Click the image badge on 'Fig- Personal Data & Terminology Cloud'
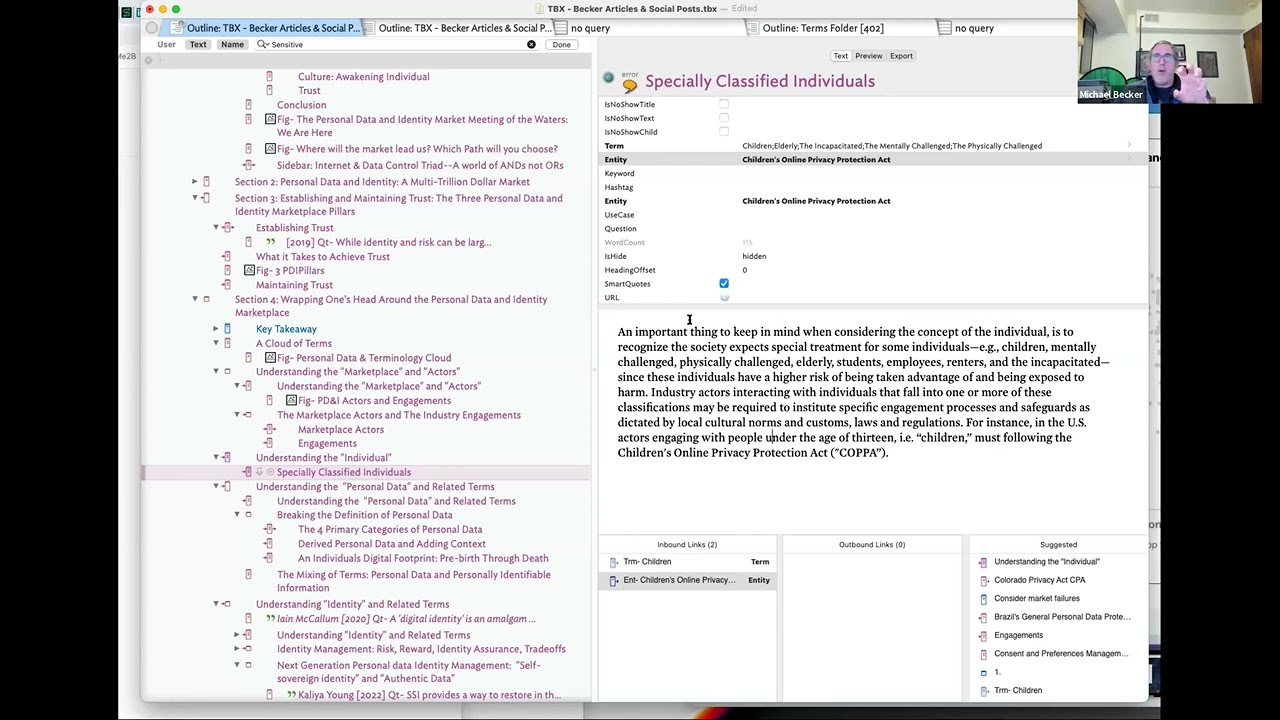1280x720 pixels. tap(270, 358)
